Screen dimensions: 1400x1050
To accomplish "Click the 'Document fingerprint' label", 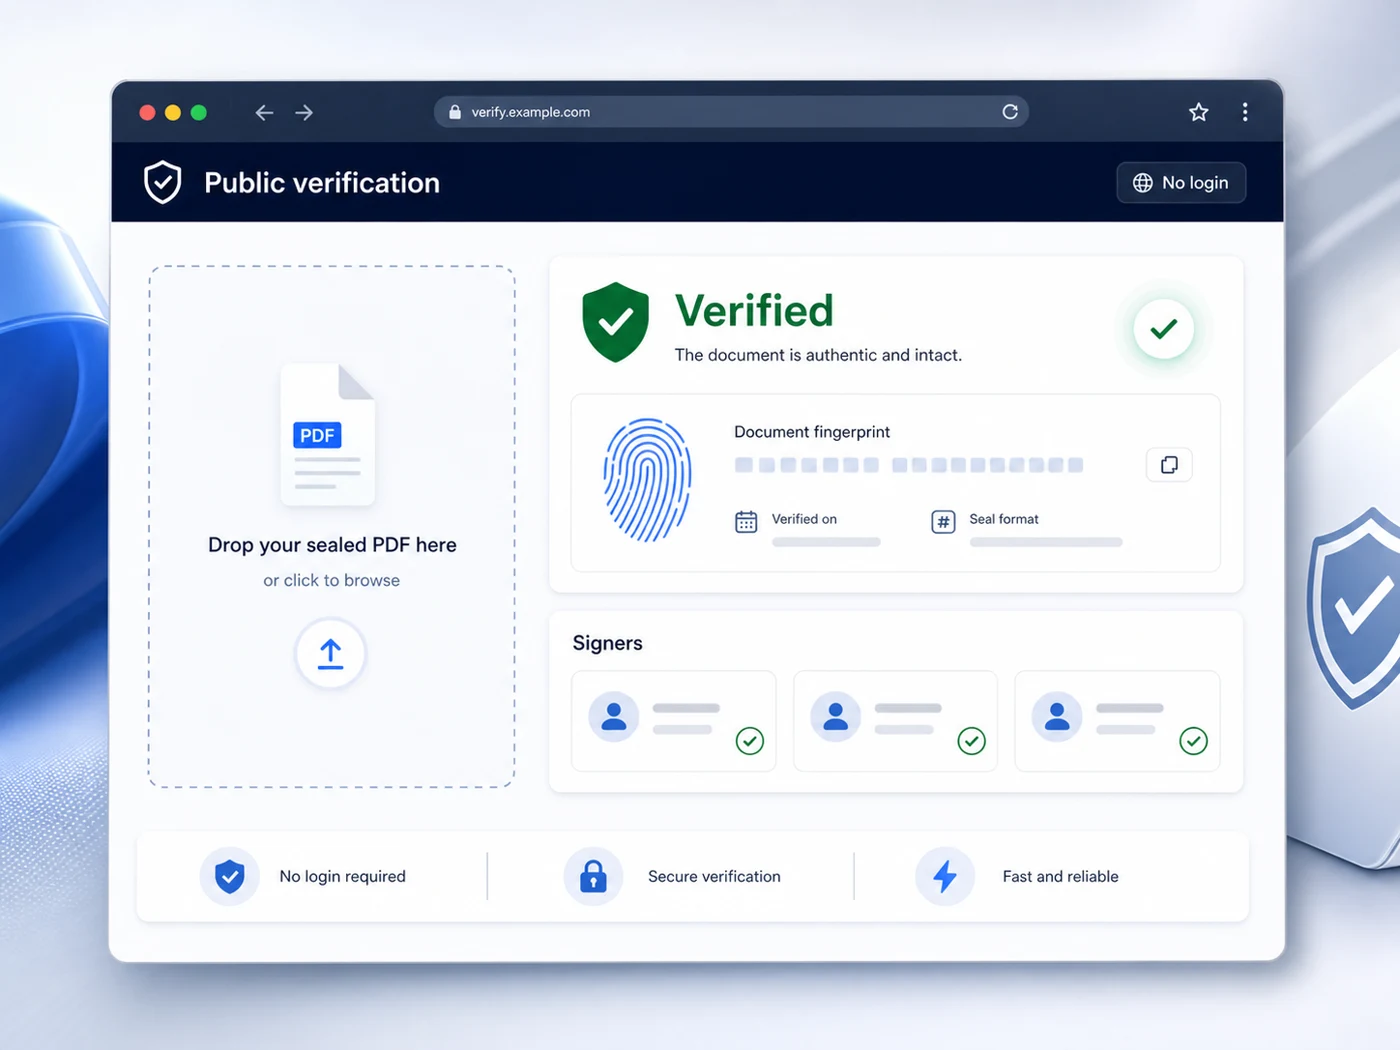I will point(812,432).
